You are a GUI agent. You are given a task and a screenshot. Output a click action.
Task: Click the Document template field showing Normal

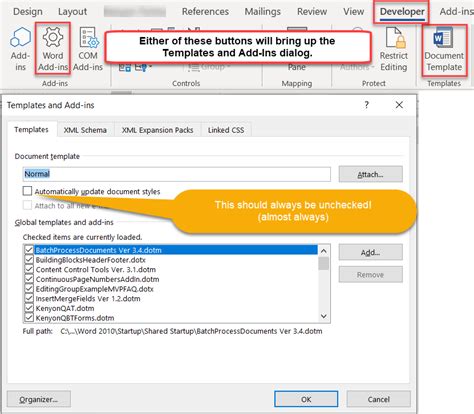[x=177, y=174]
